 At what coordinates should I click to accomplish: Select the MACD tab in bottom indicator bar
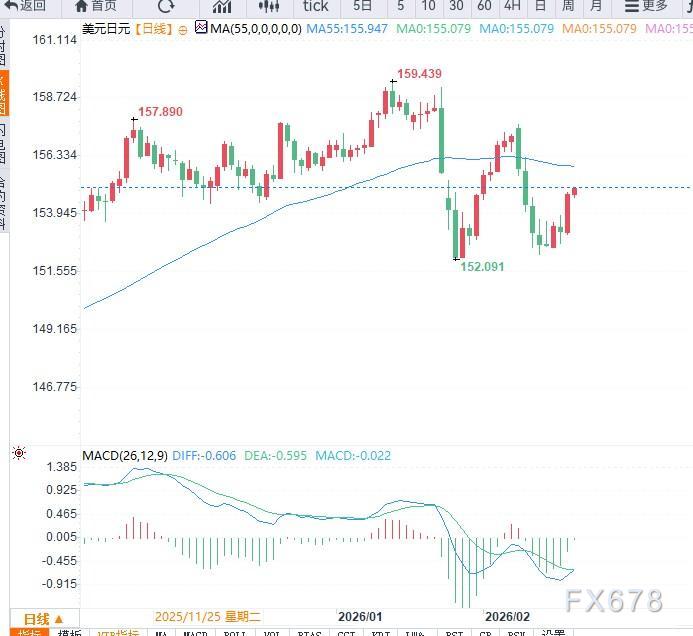tap(194, 633)
